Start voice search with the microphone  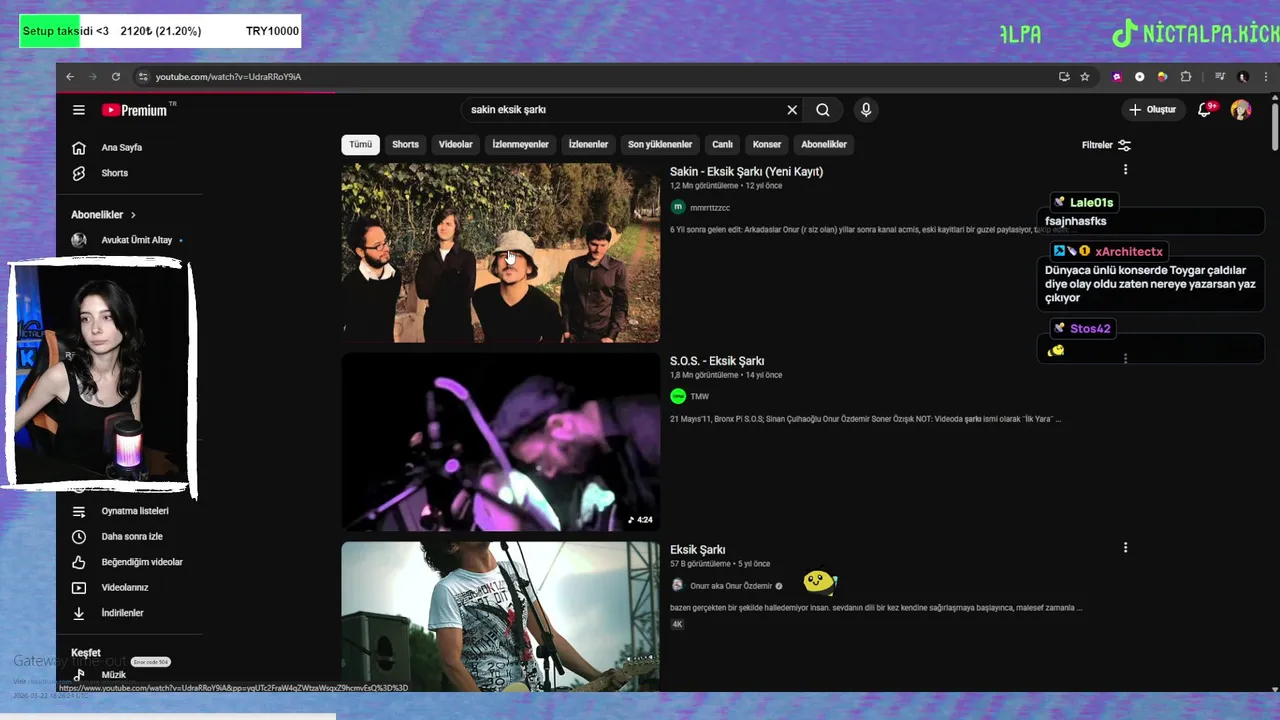866,110
